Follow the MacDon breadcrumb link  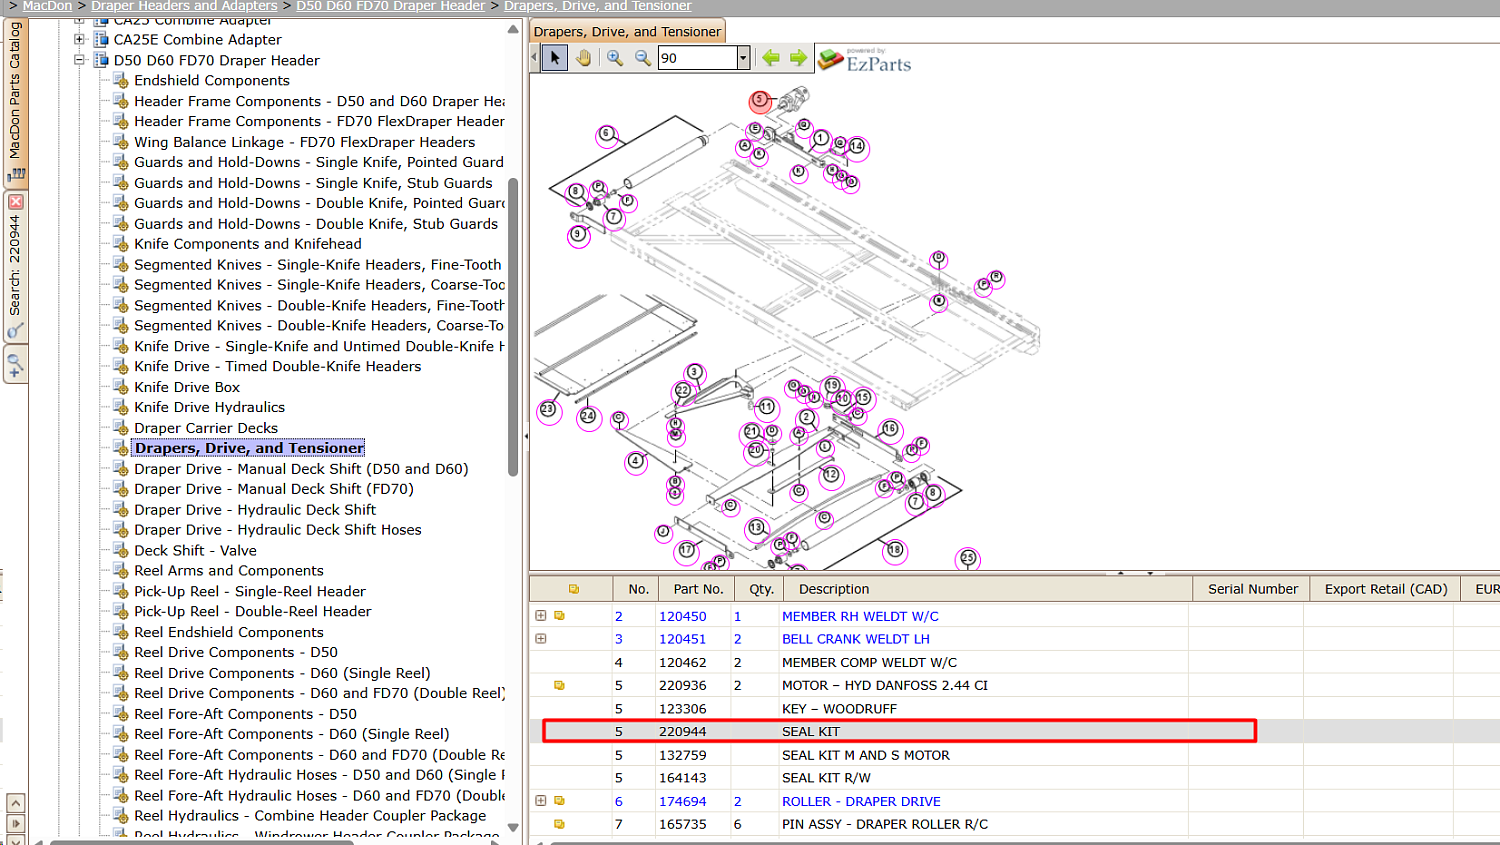point(47,6)
